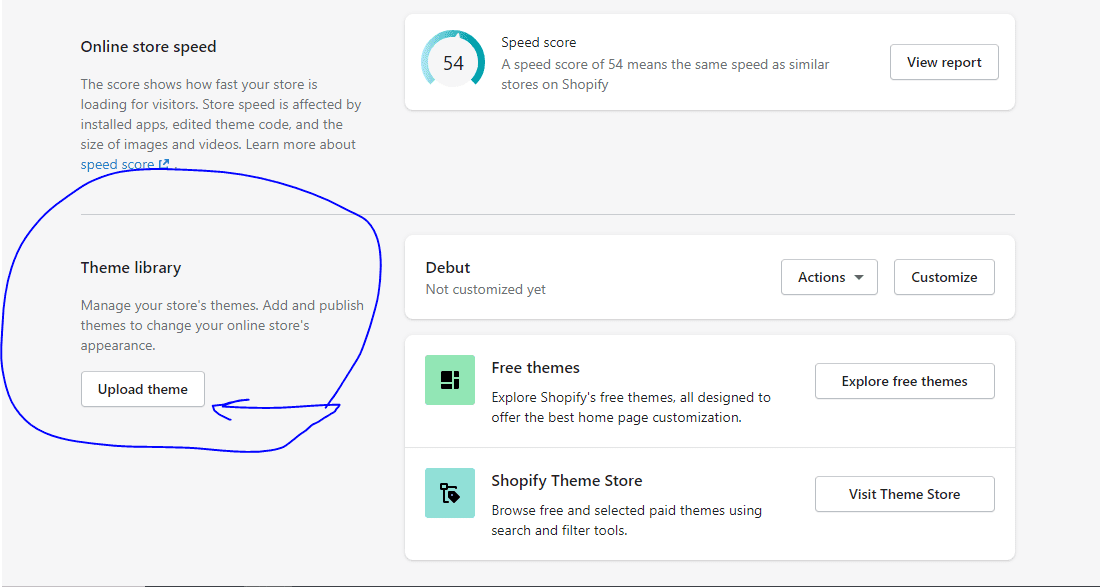The width and height of the screenshot is (1100, 587).
Task: Click the 'Not customized yet' status text
Action: 485,289
